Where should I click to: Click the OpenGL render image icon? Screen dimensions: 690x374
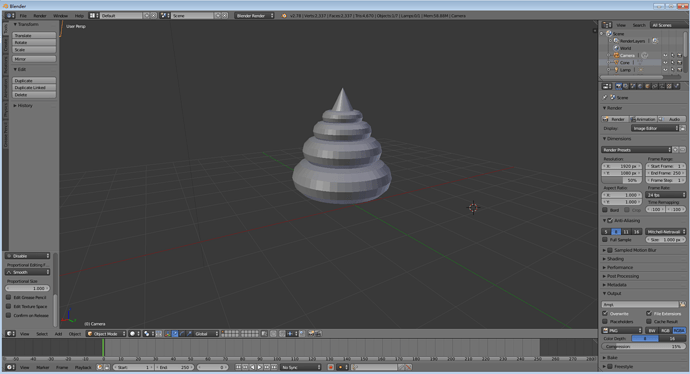pos(311,334)
